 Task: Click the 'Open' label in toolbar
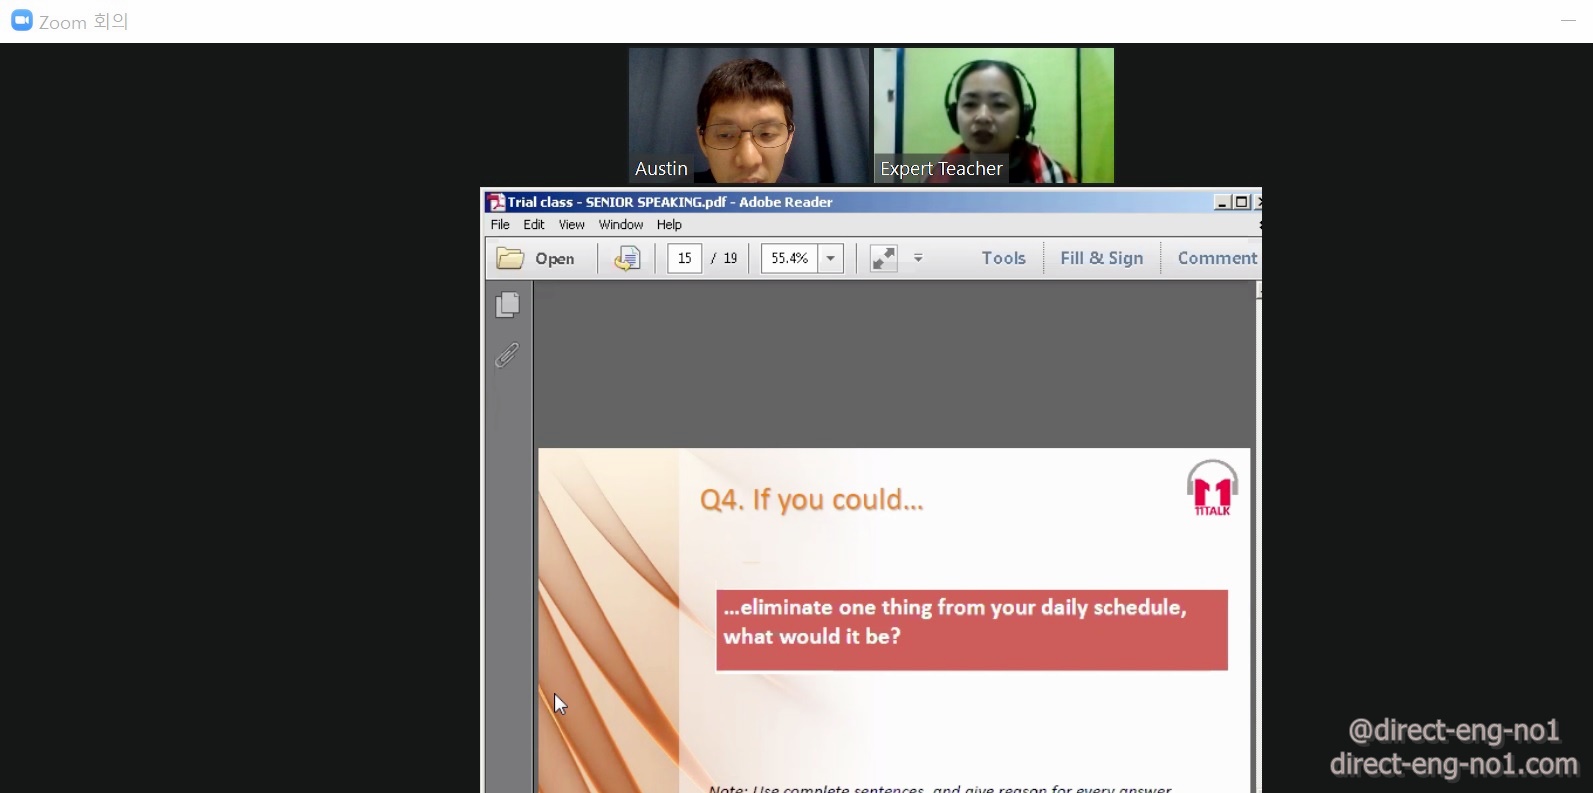pos(555,259)
